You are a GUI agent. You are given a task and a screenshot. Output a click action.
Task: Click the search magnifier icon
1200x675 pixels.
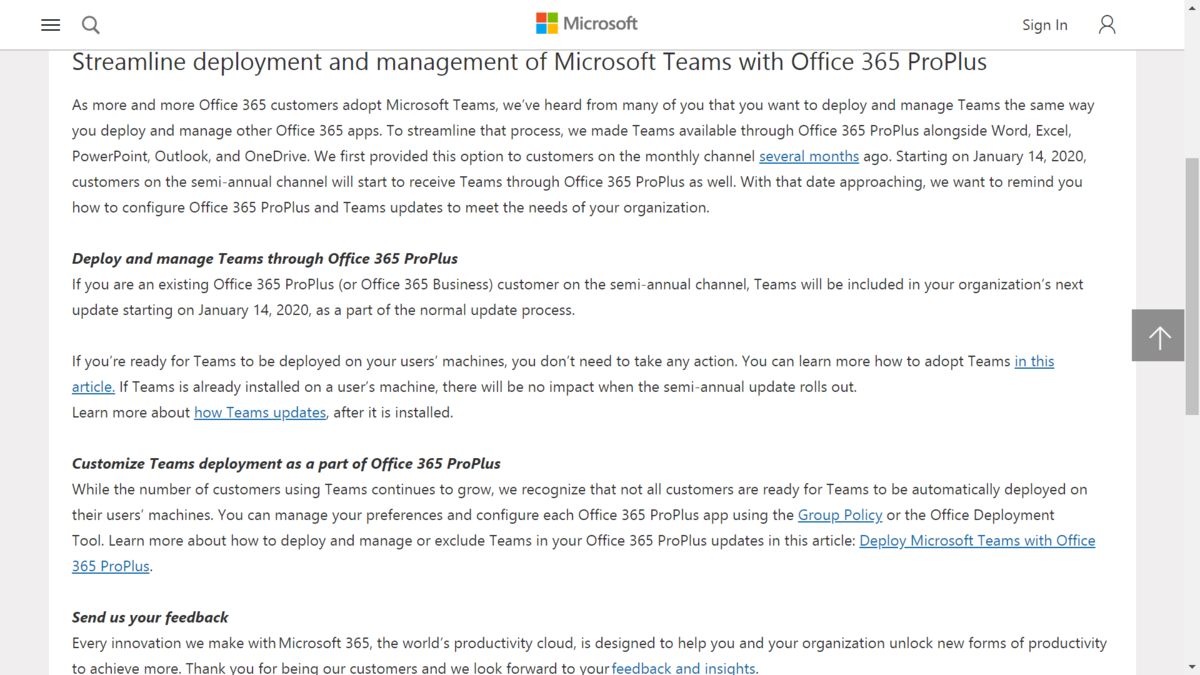90,25
